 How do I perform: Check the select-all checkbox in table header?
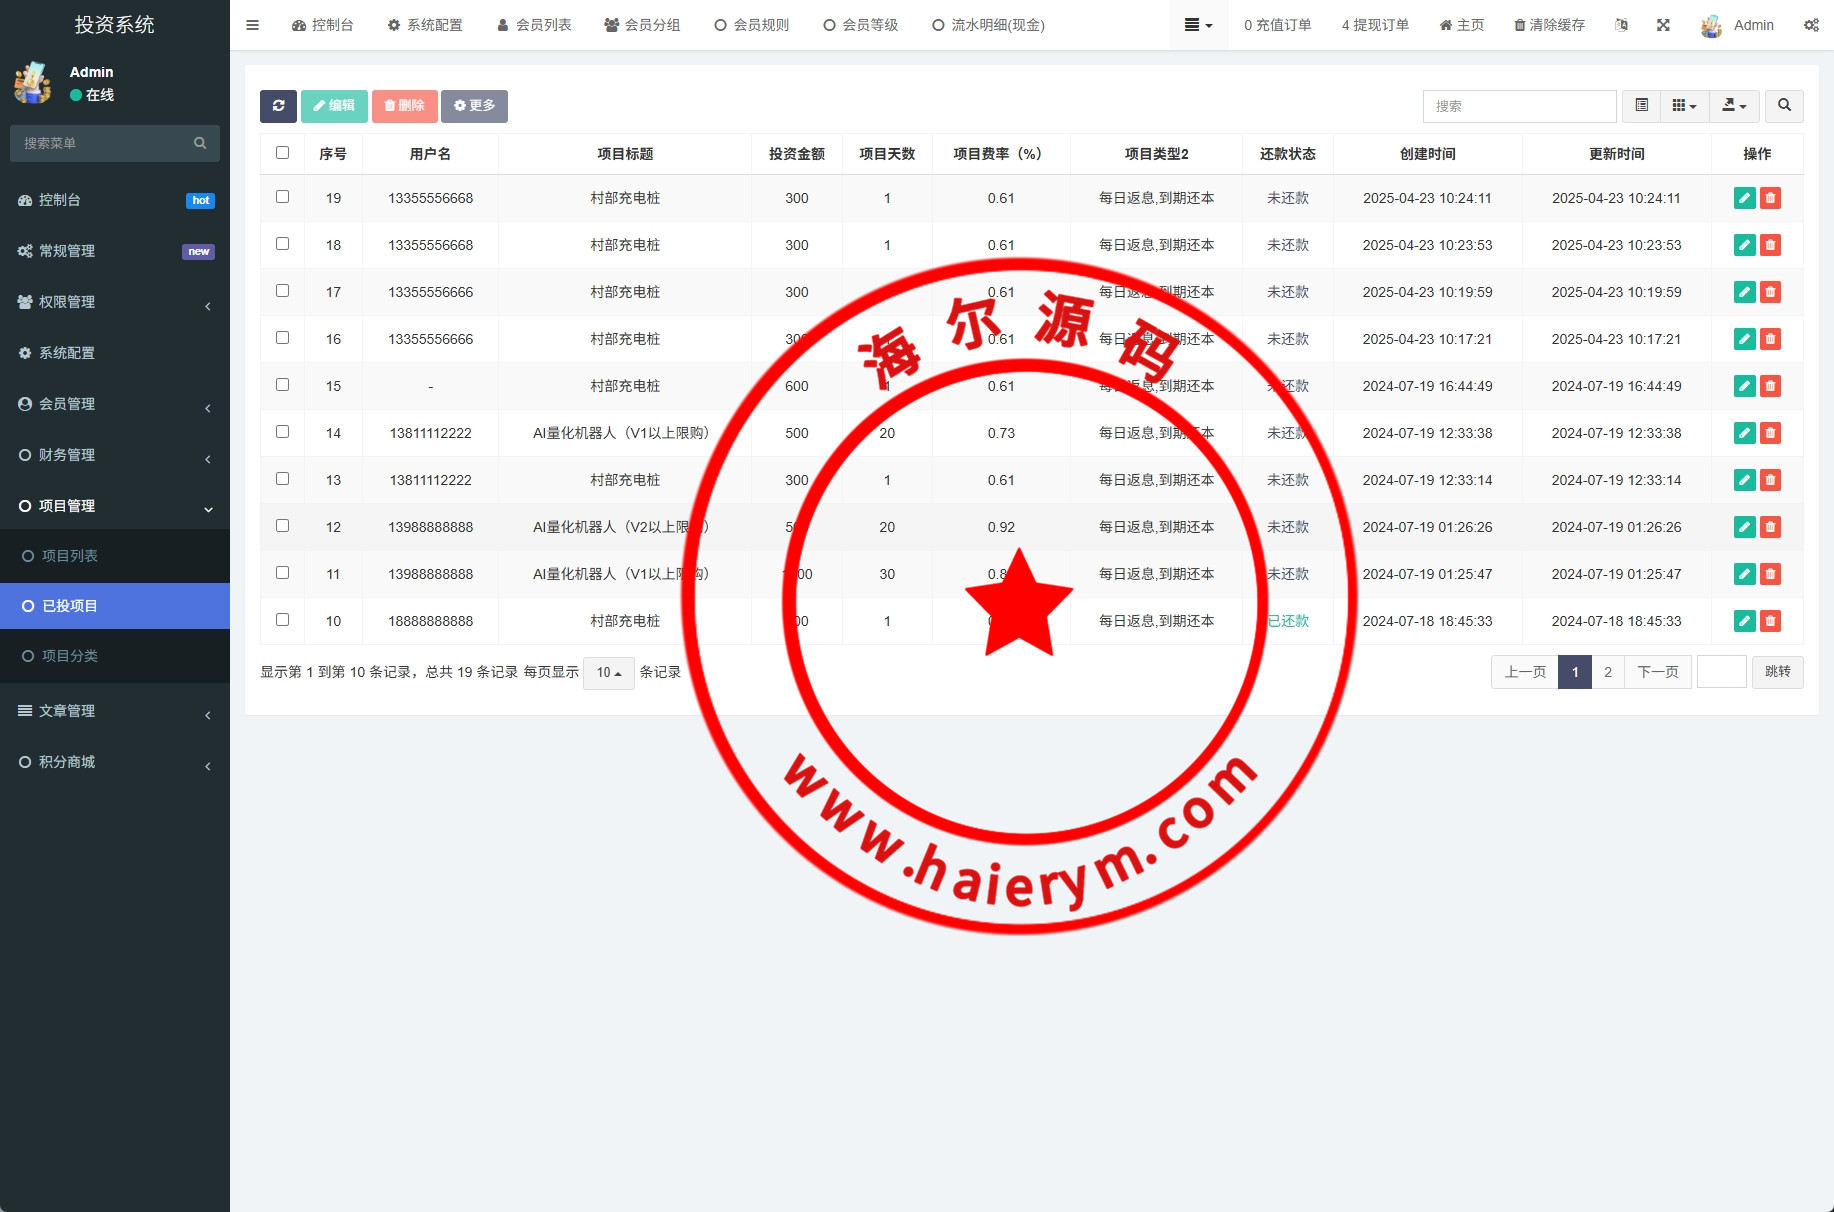pos(282,153)
